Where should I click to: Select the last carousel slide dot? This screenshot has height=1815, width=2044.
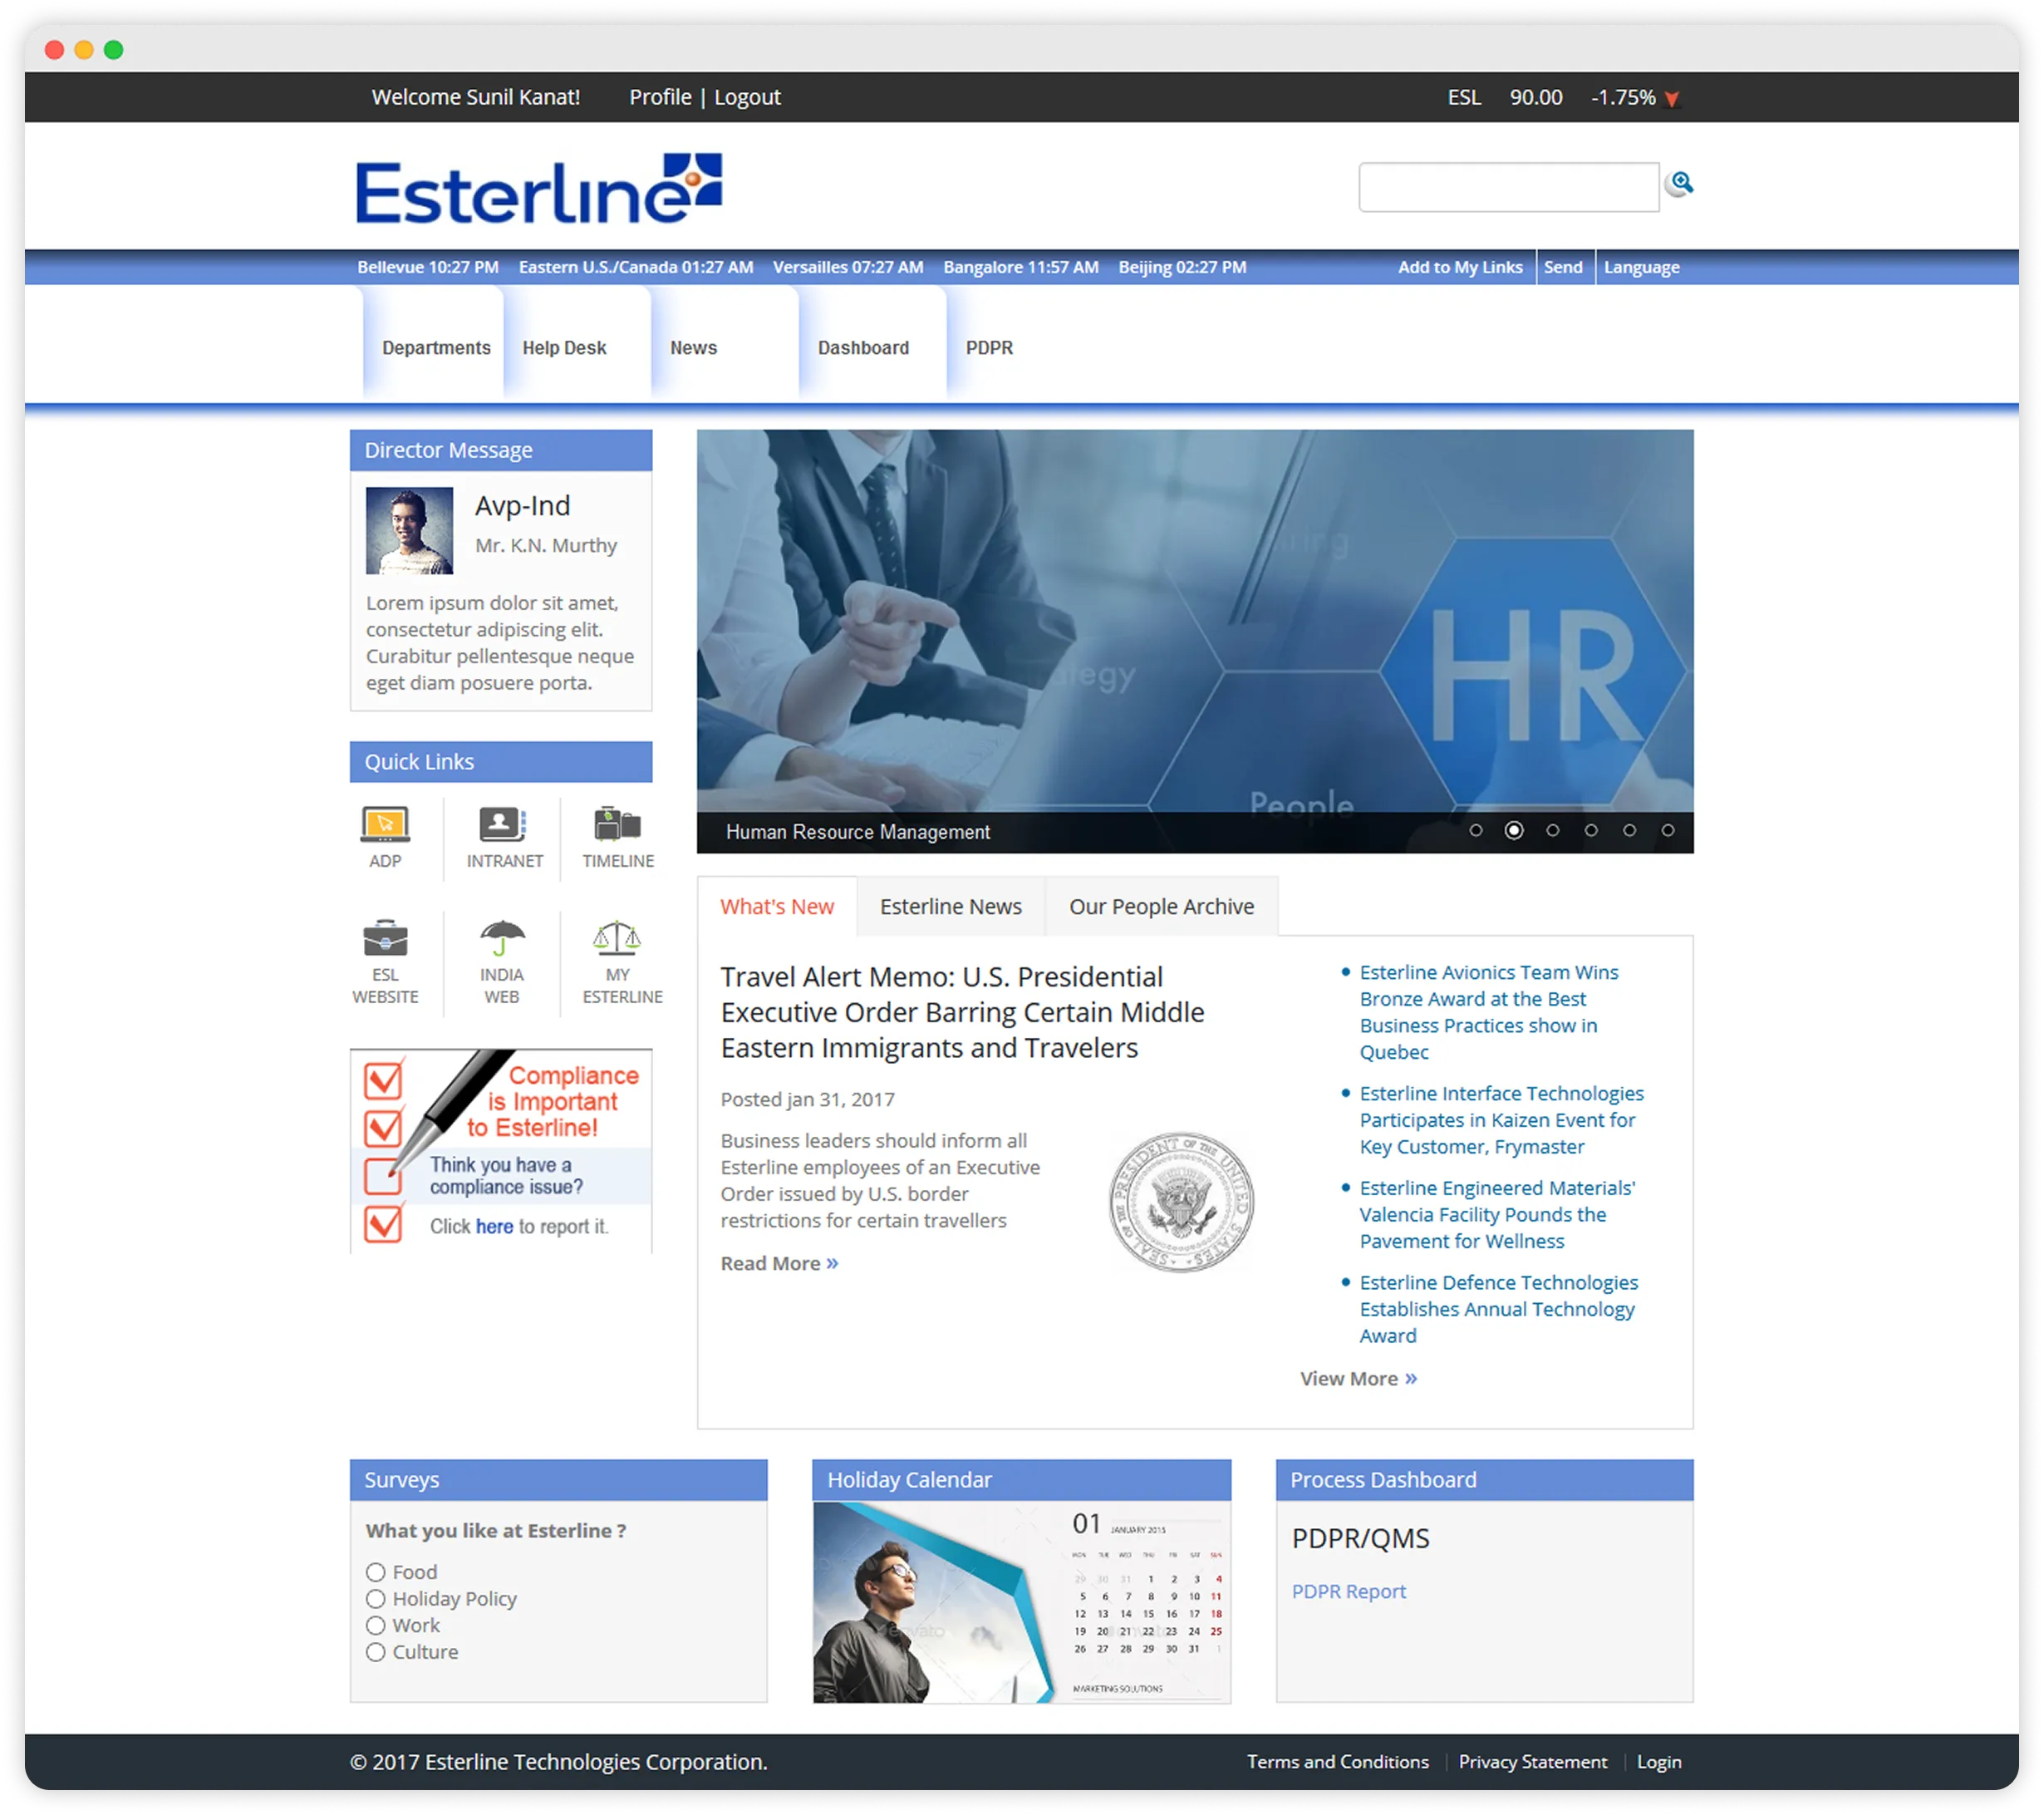pos(1668,831)
